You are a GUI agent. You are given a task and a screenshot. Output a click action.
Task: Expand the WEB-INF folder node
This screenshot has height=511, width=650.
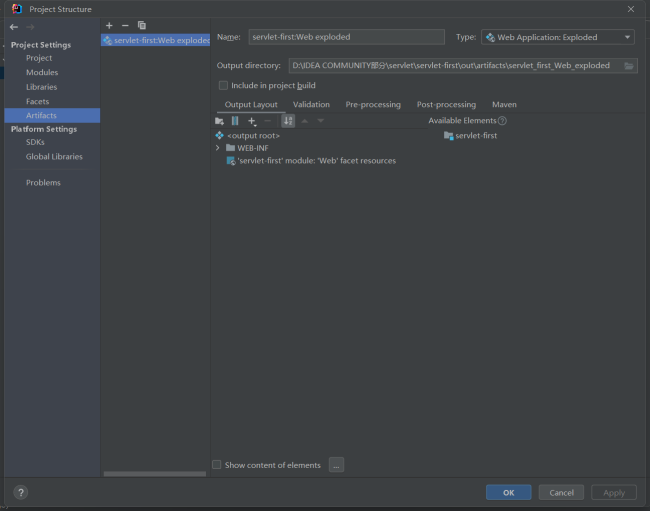pyautogui.click(x=218, y=148)
